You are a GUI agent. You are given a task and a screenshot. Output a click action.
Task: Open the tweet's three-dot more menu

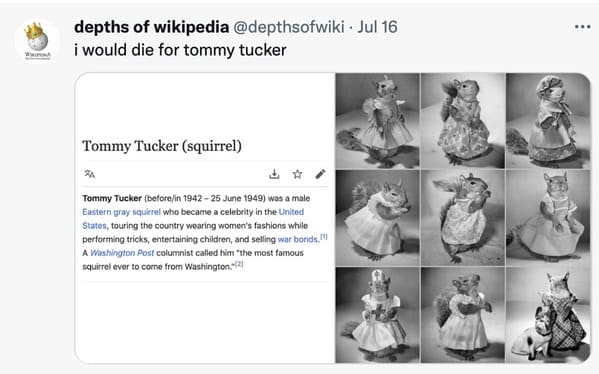pyautogui.click(x=582, y=27)
